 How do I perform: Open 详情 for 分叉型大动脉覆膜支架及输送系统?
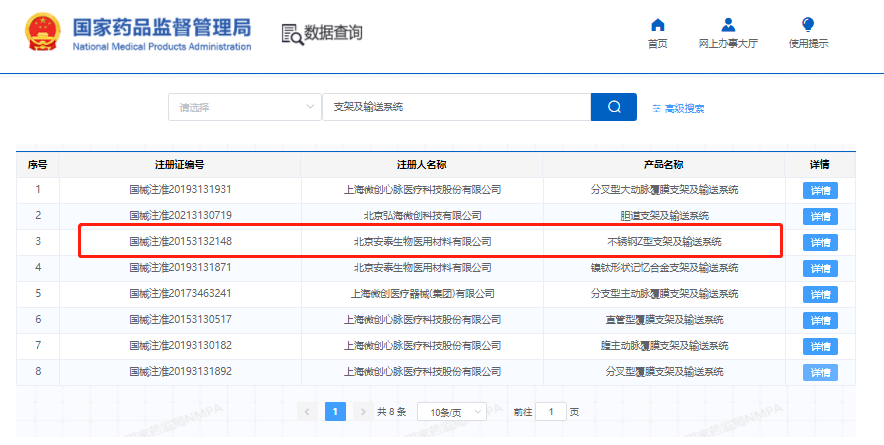click(820, 191)
